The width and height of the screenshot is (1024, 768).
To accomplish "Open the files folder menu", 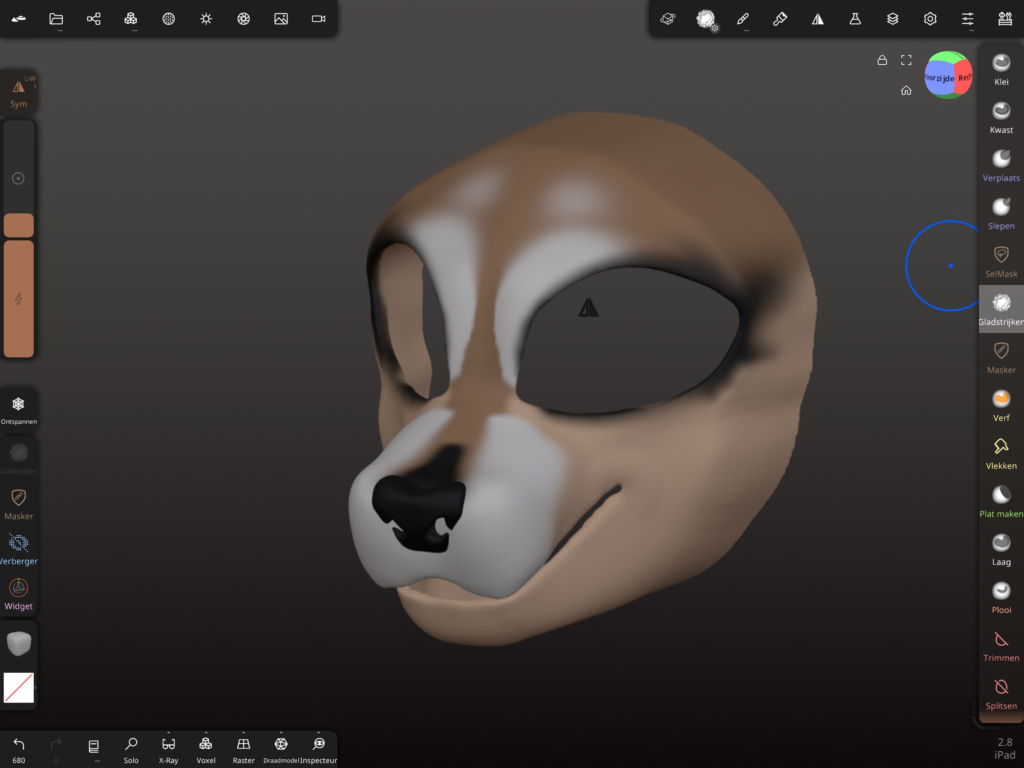I will [x=56, y=19].
